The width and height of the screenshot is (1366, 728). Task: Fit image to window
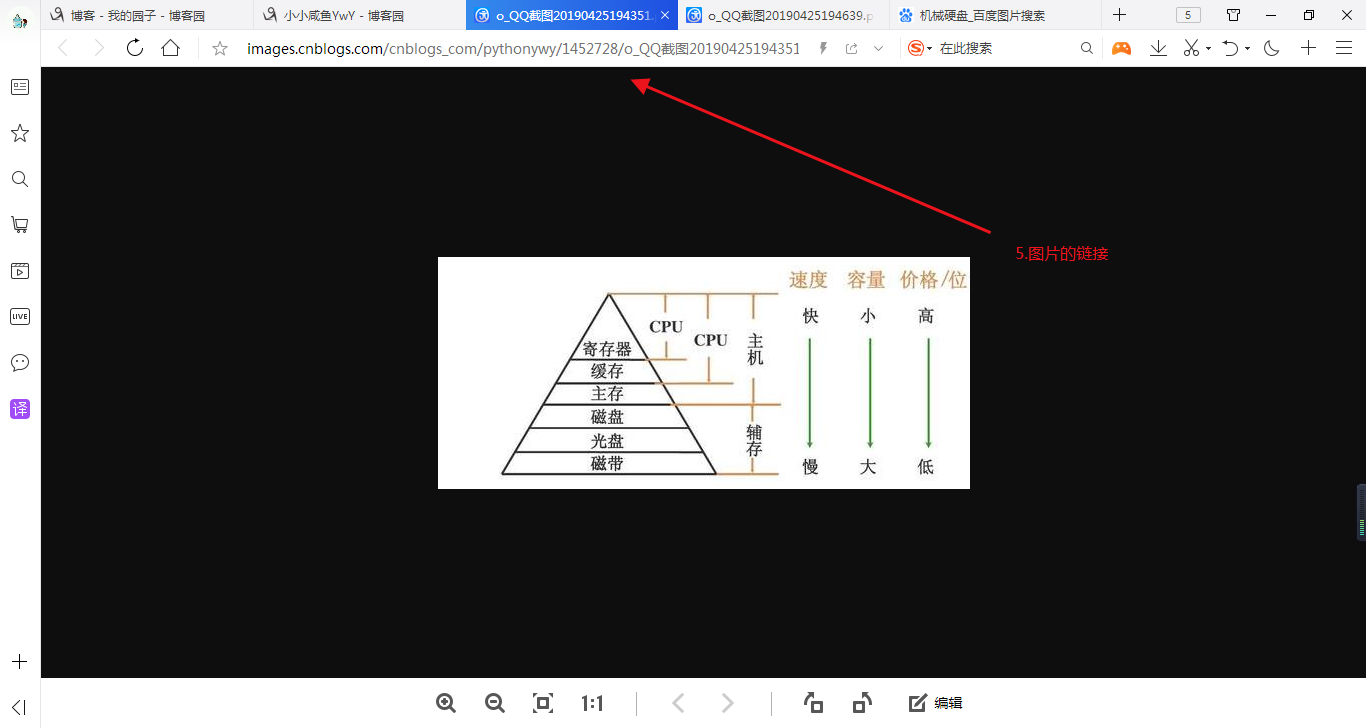click(543, 703)
